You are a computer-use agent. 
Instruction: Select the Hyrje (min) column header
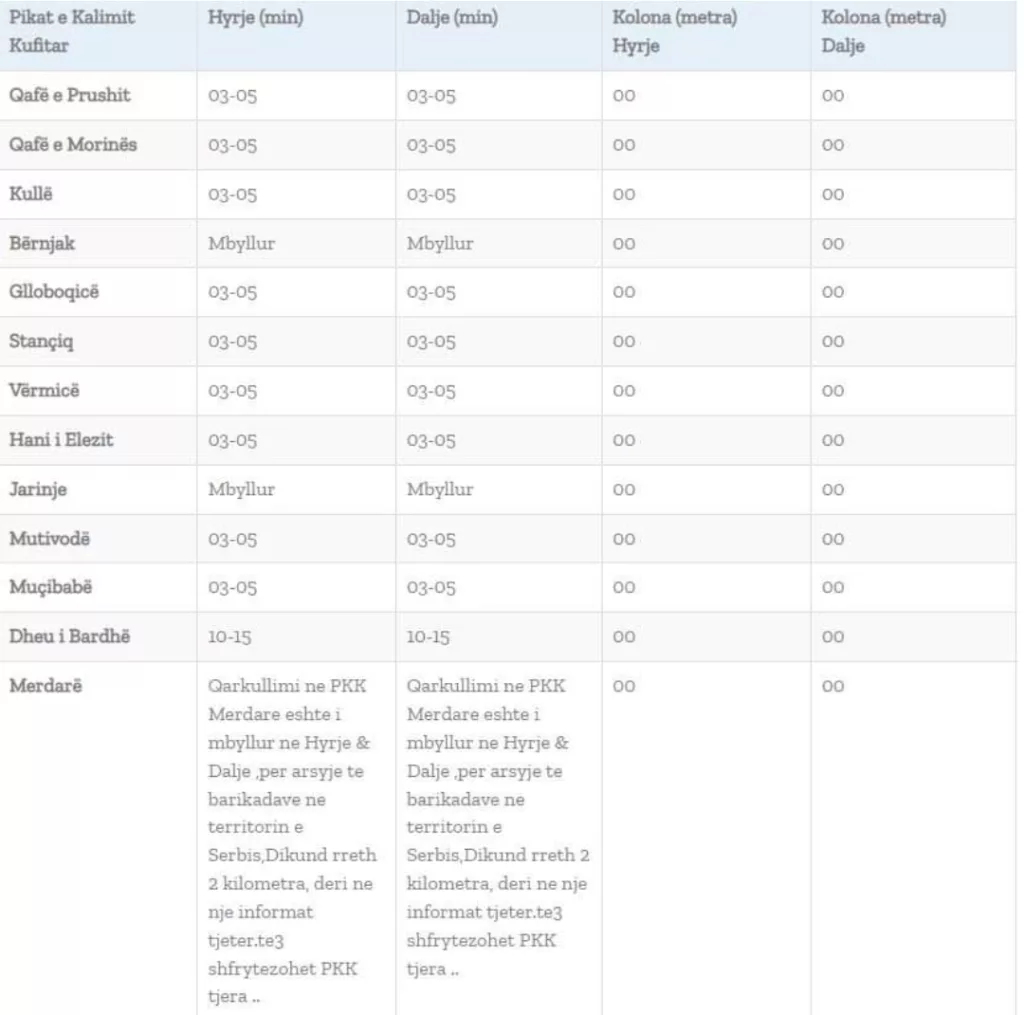(255, 18)
